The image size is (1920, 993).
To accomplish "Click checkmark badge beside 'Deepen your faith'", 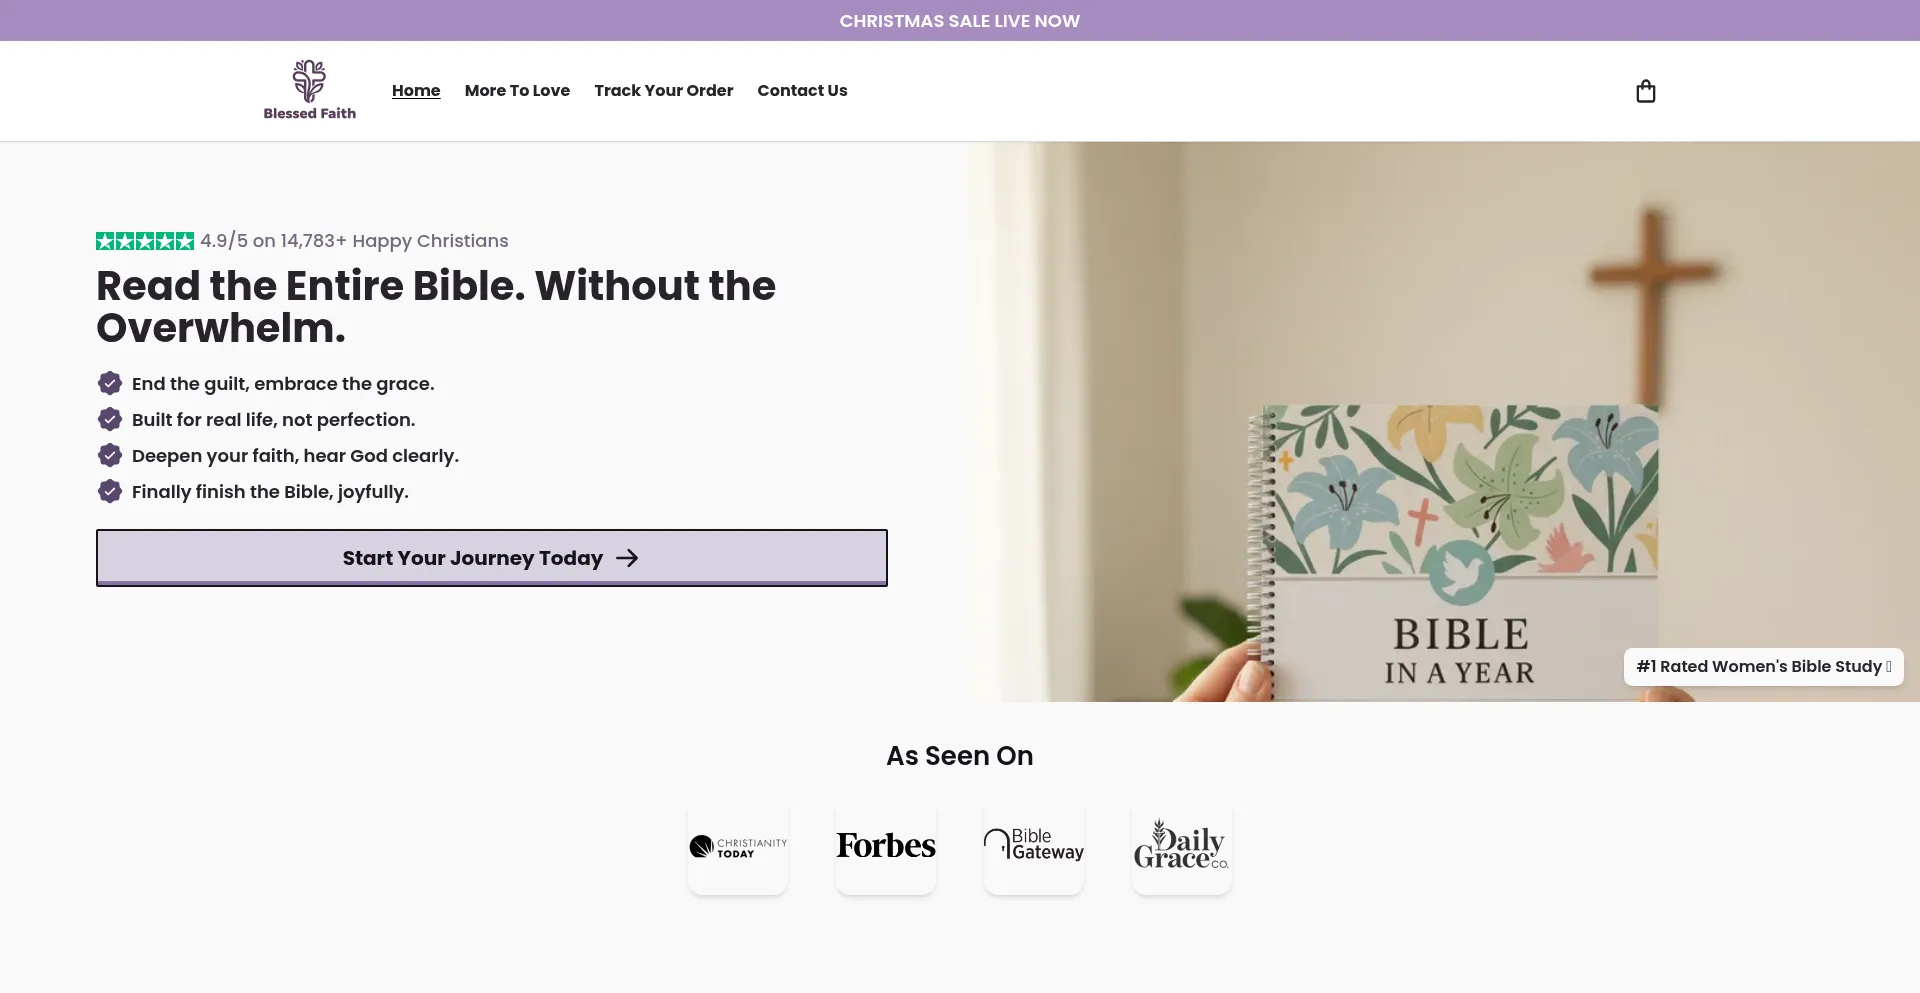I will coord(110,455).
